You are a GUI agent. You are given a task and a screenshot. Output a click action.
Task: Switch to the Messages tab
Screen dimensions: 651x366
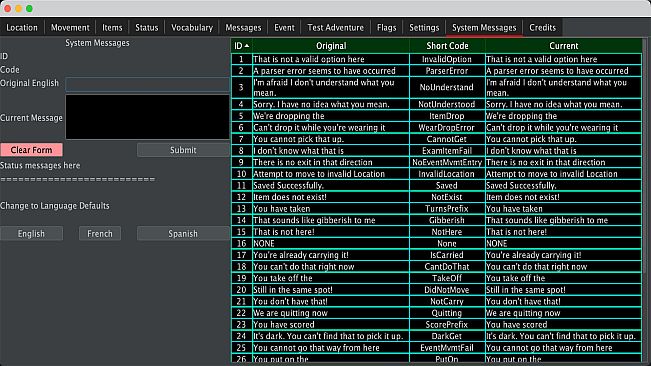(x=243, y=28)
